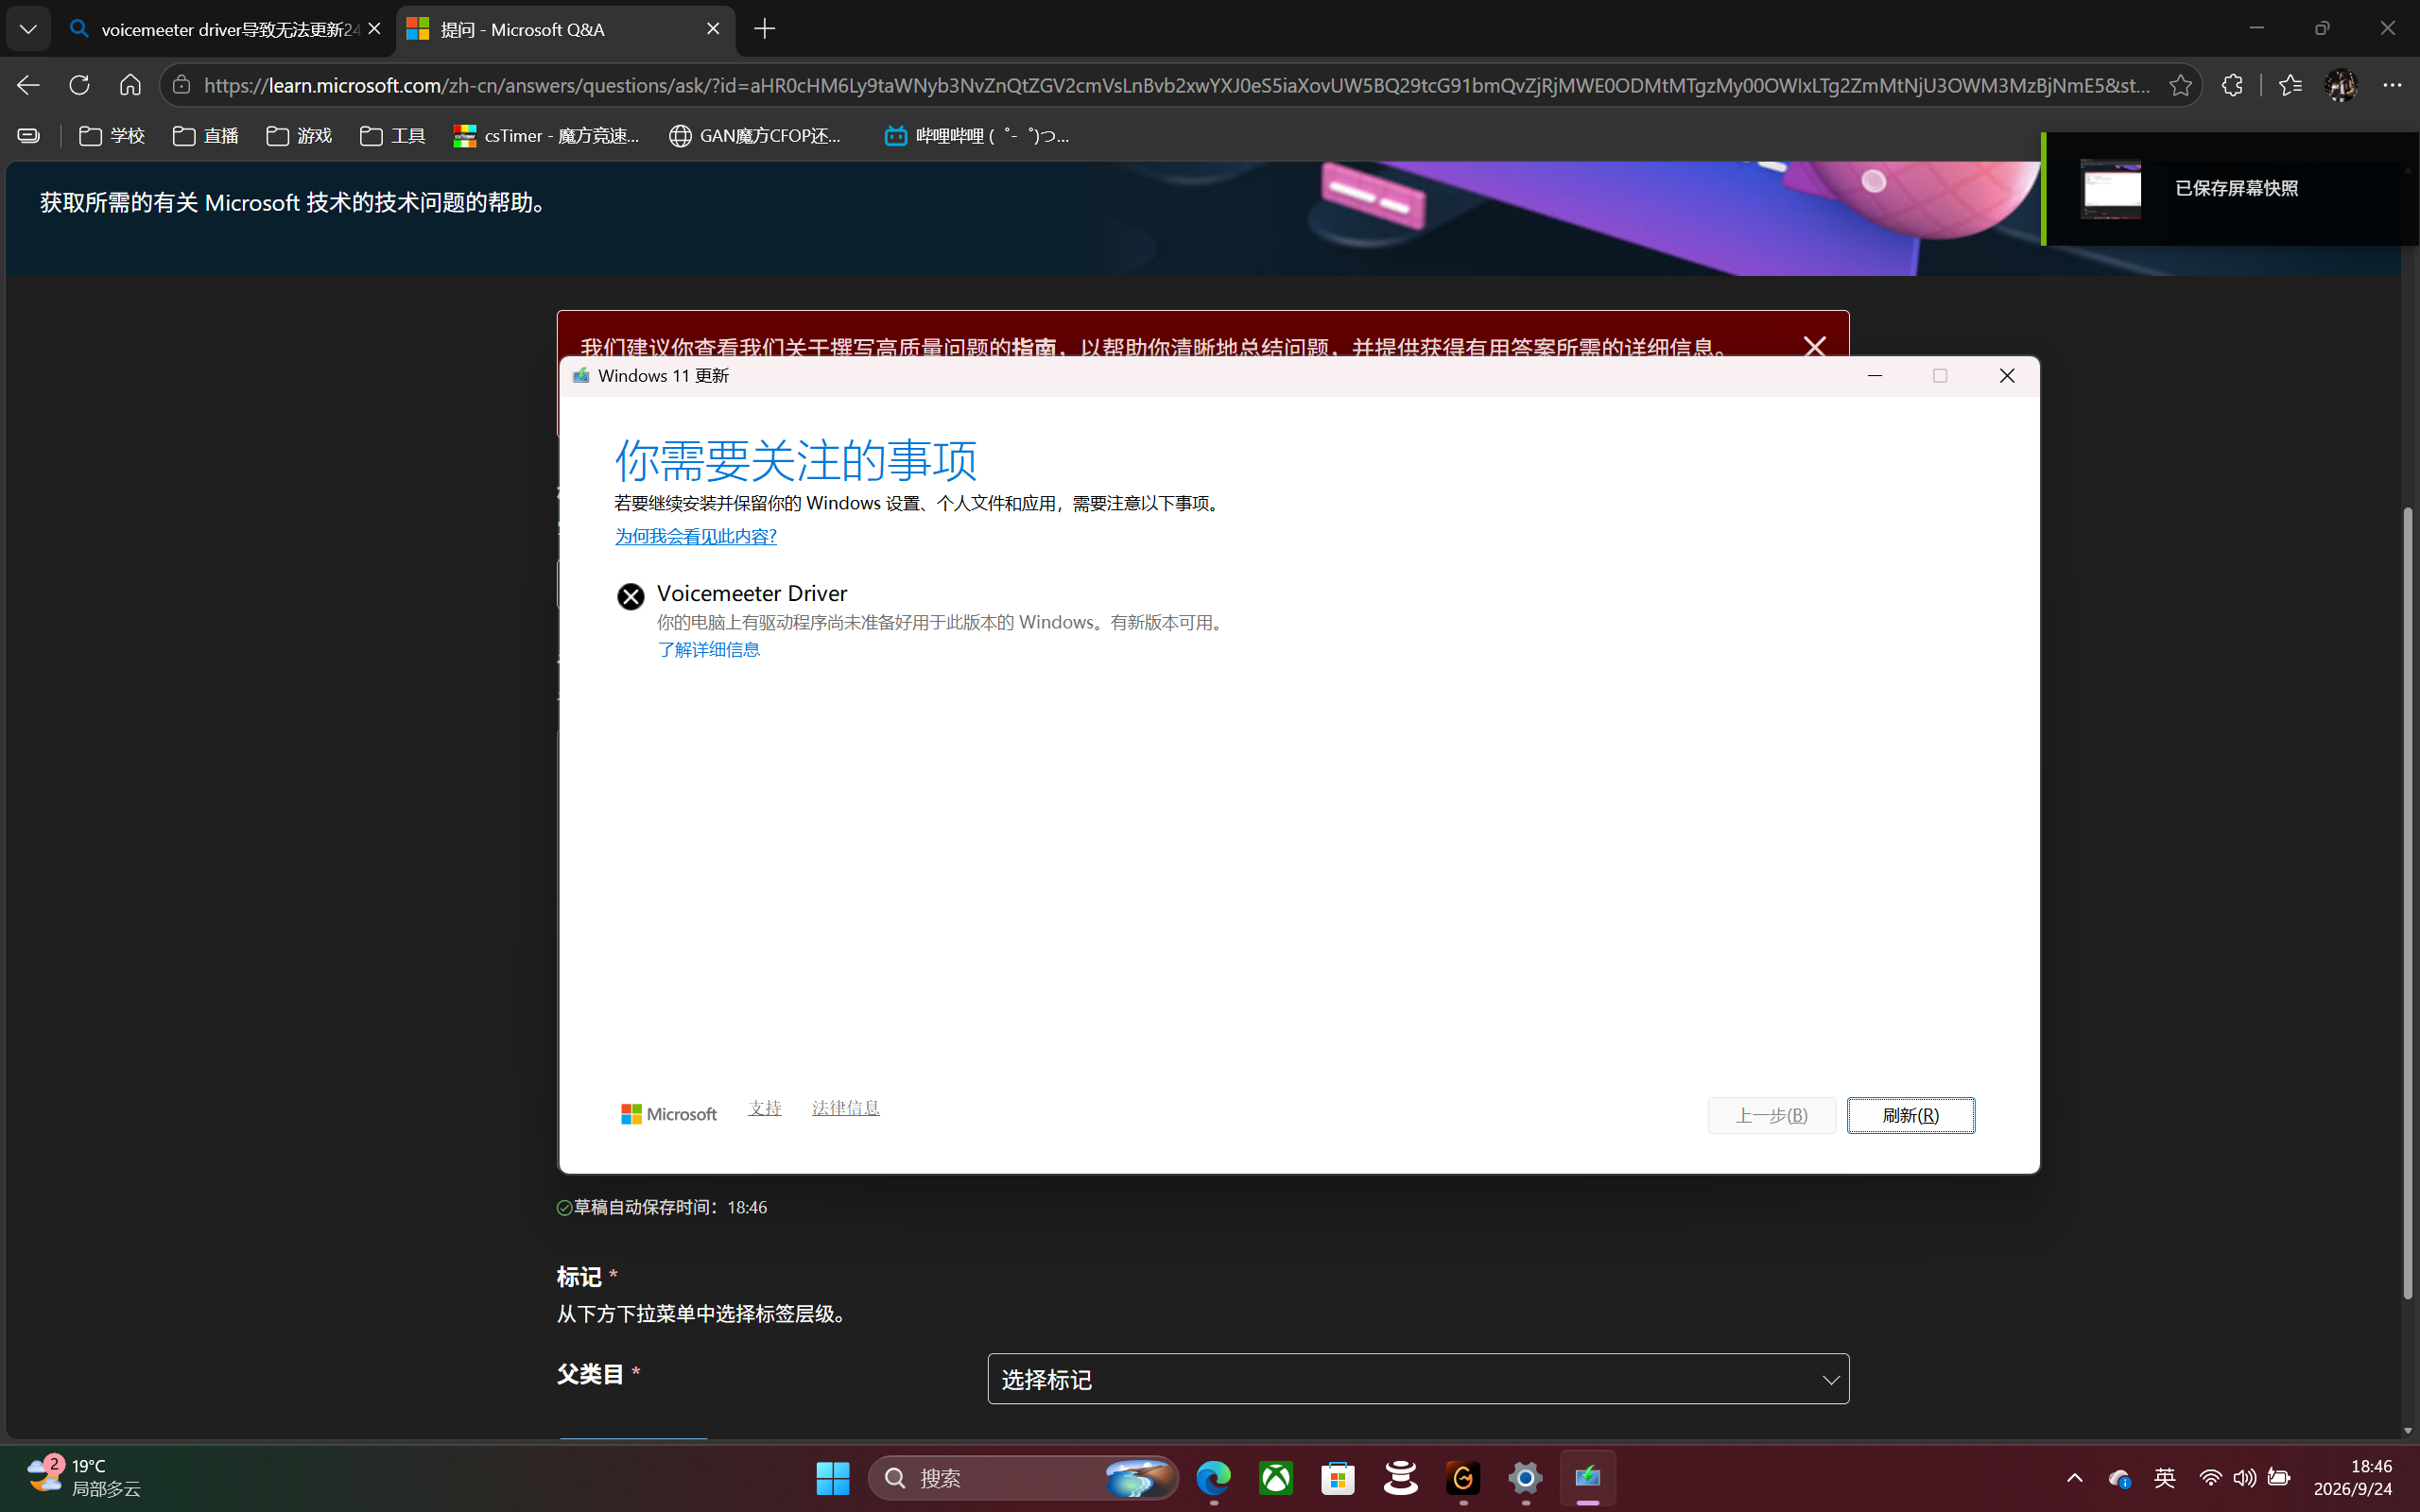This screenshot has width=2420, height=1512.
Task: Open browser settings and more menu
Action: click(x=2392, y=85)
